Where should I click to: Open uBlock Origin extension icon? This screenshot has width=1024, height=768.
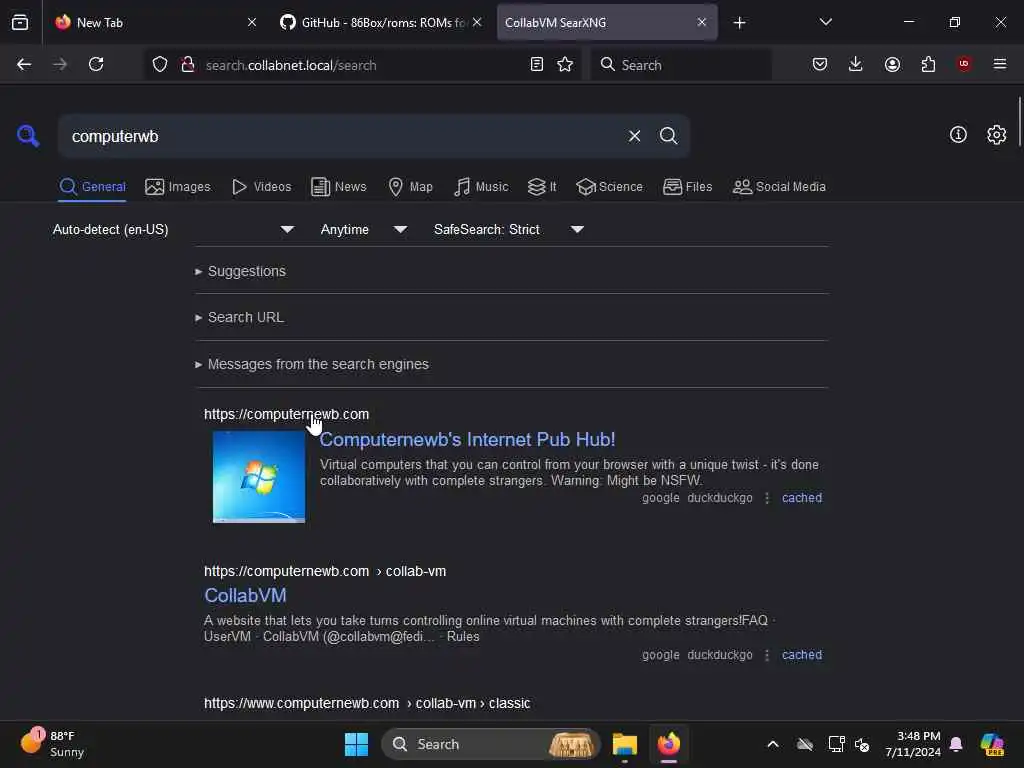coord(964,63)
